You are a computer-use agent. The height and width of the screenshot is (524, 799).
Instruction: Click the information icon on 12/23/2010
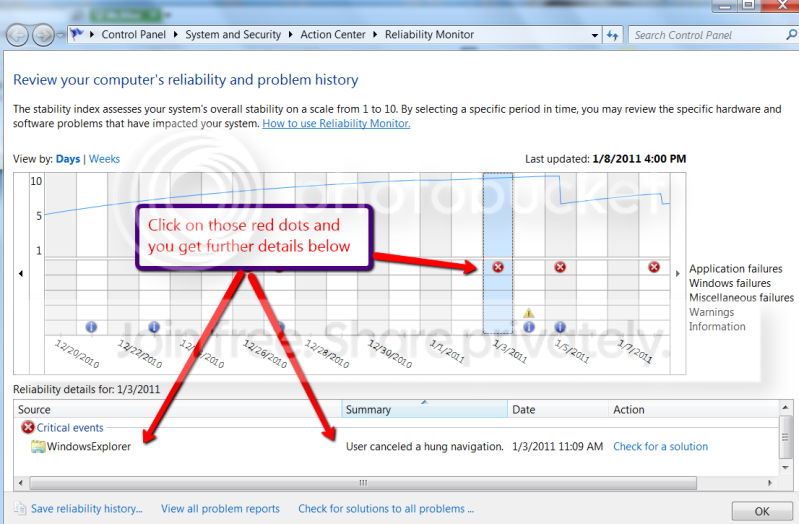tap(154, 327)
